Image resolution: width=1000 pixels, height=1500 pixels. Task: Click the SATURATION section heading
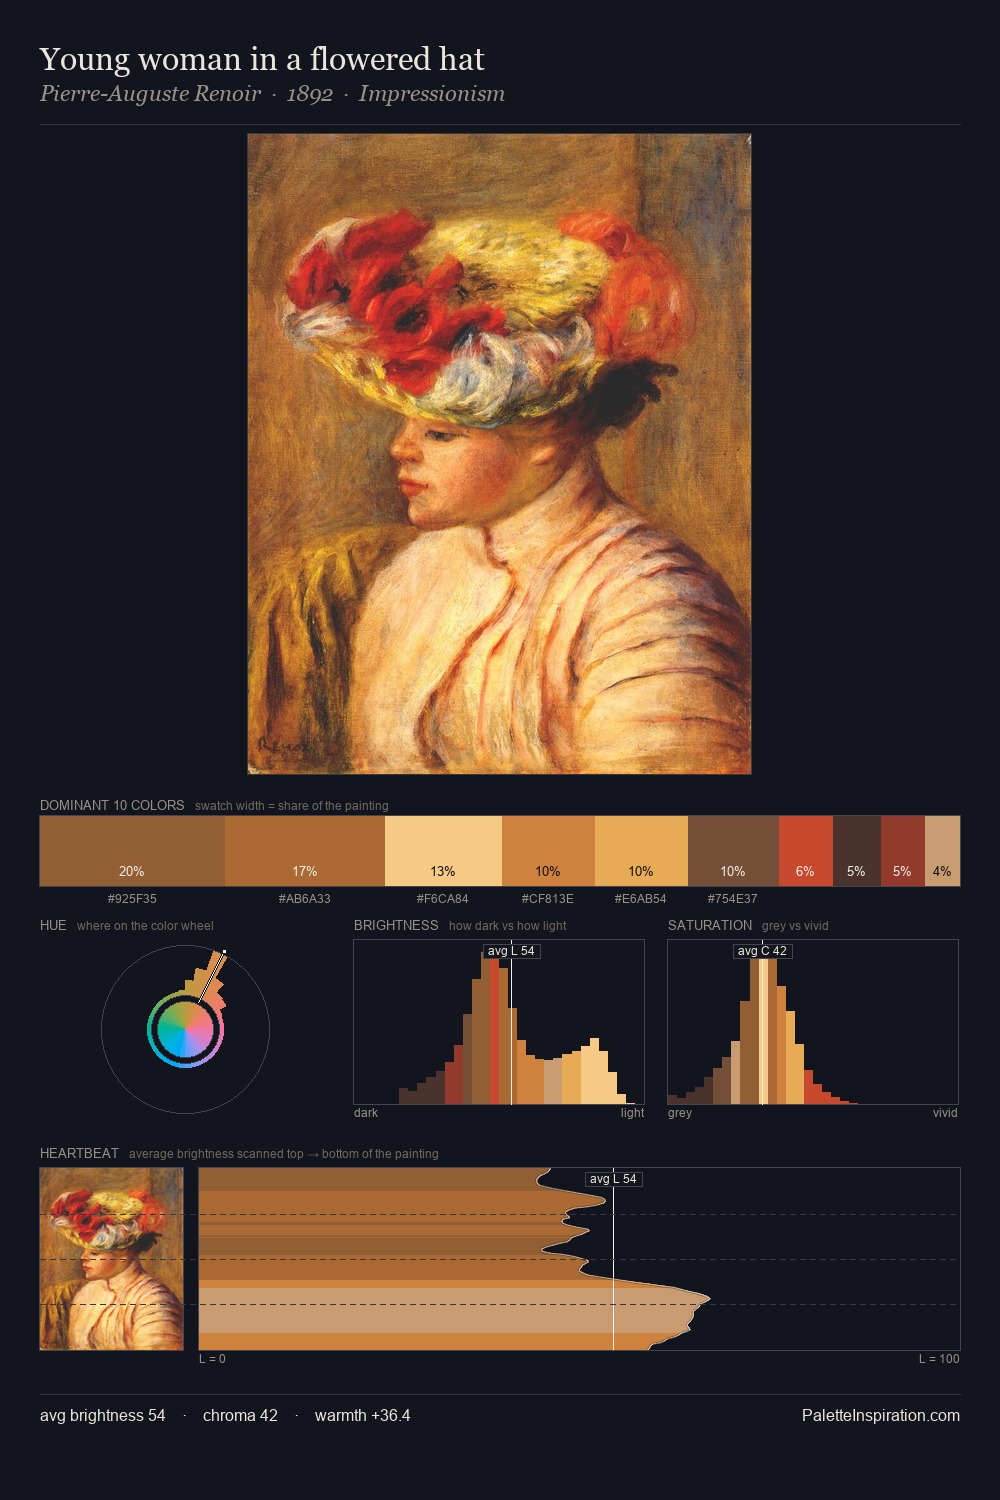click(x=710, y=926)
